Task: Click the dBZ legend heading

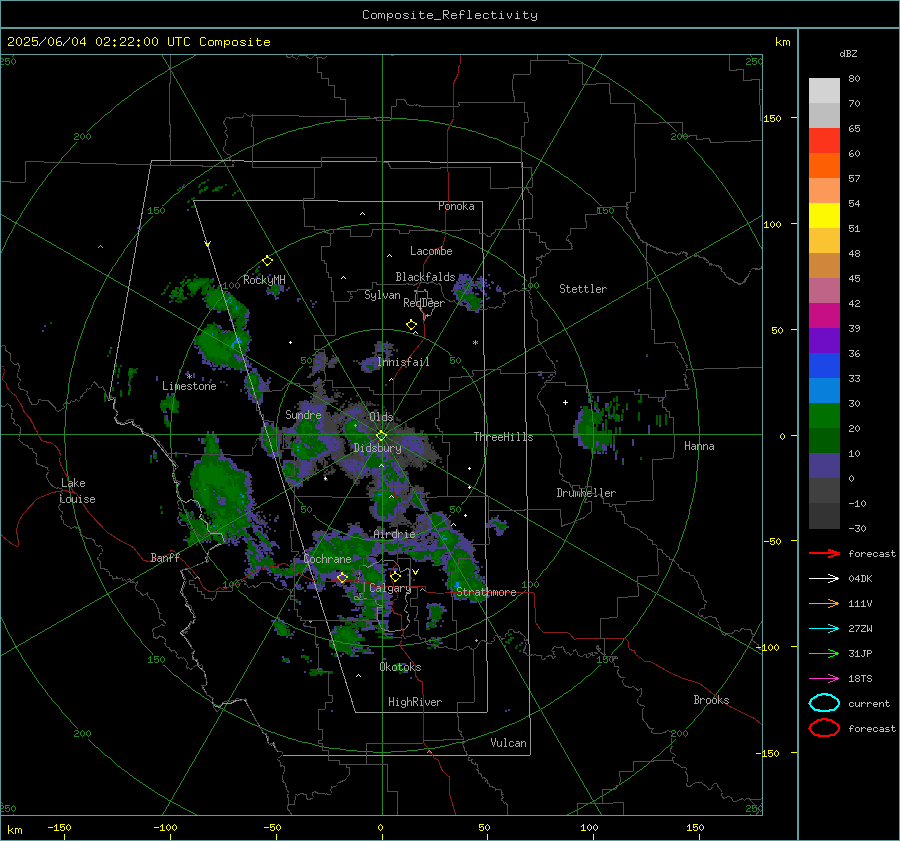Action: click(x=848, y=53)
